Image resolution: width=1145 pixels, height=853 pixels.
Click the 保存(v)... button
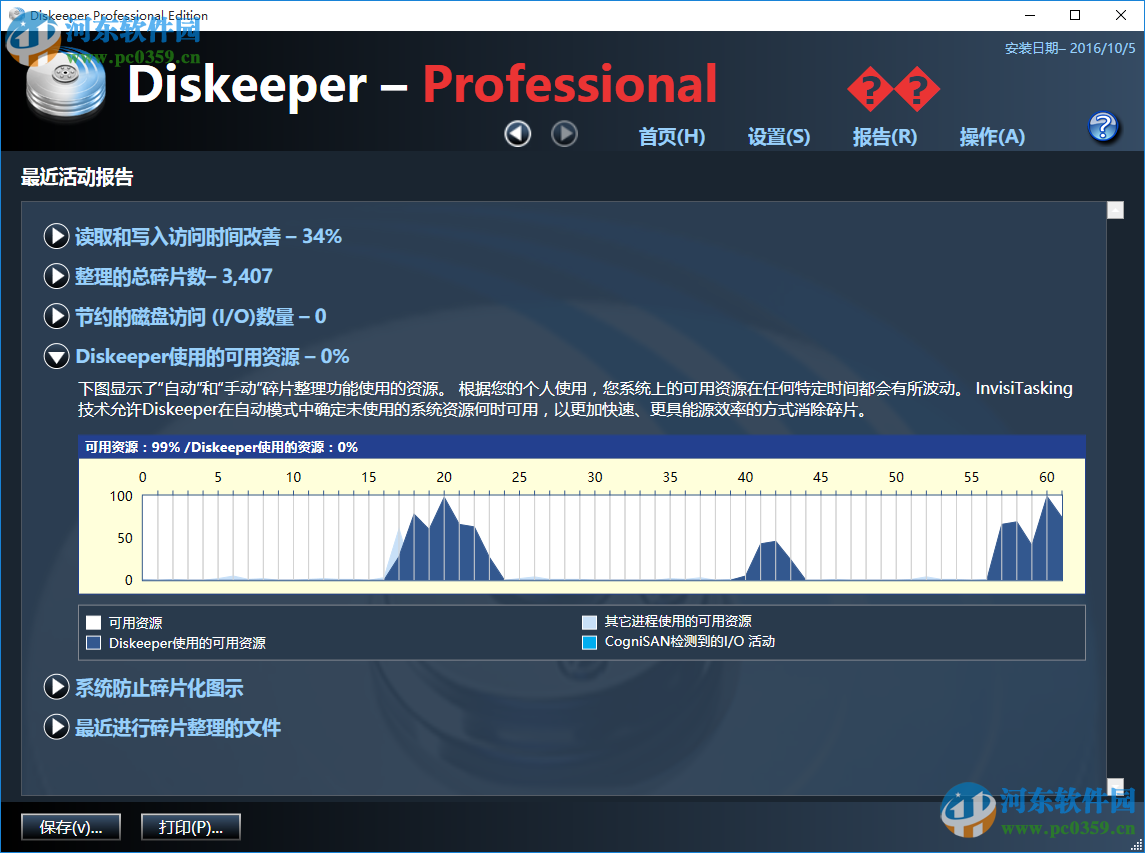click(70, 827)
